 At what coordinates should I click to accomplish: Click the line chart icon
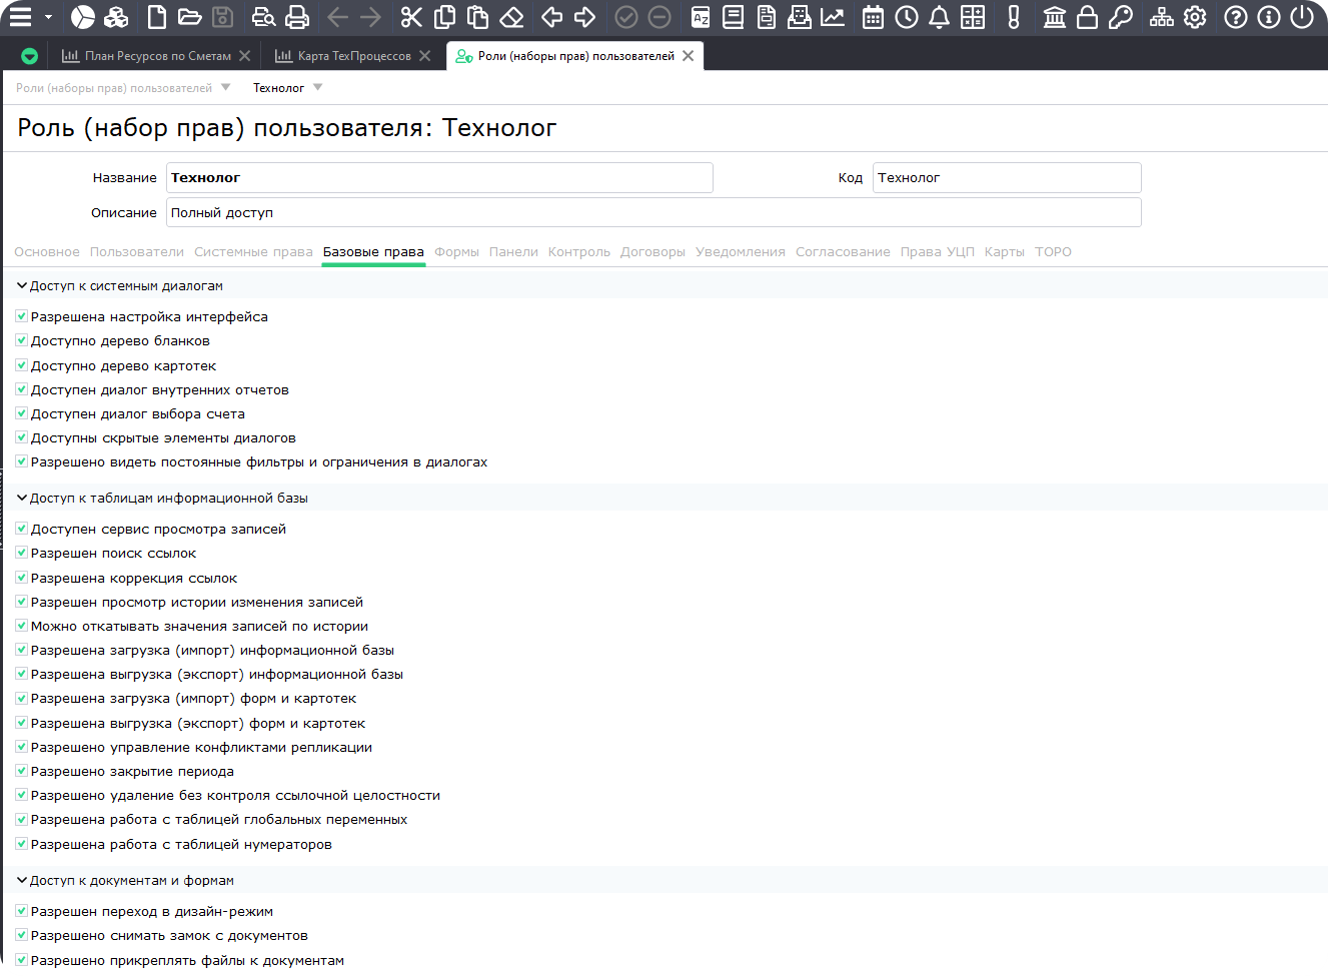pyautogui.click(x=832, y=17)
